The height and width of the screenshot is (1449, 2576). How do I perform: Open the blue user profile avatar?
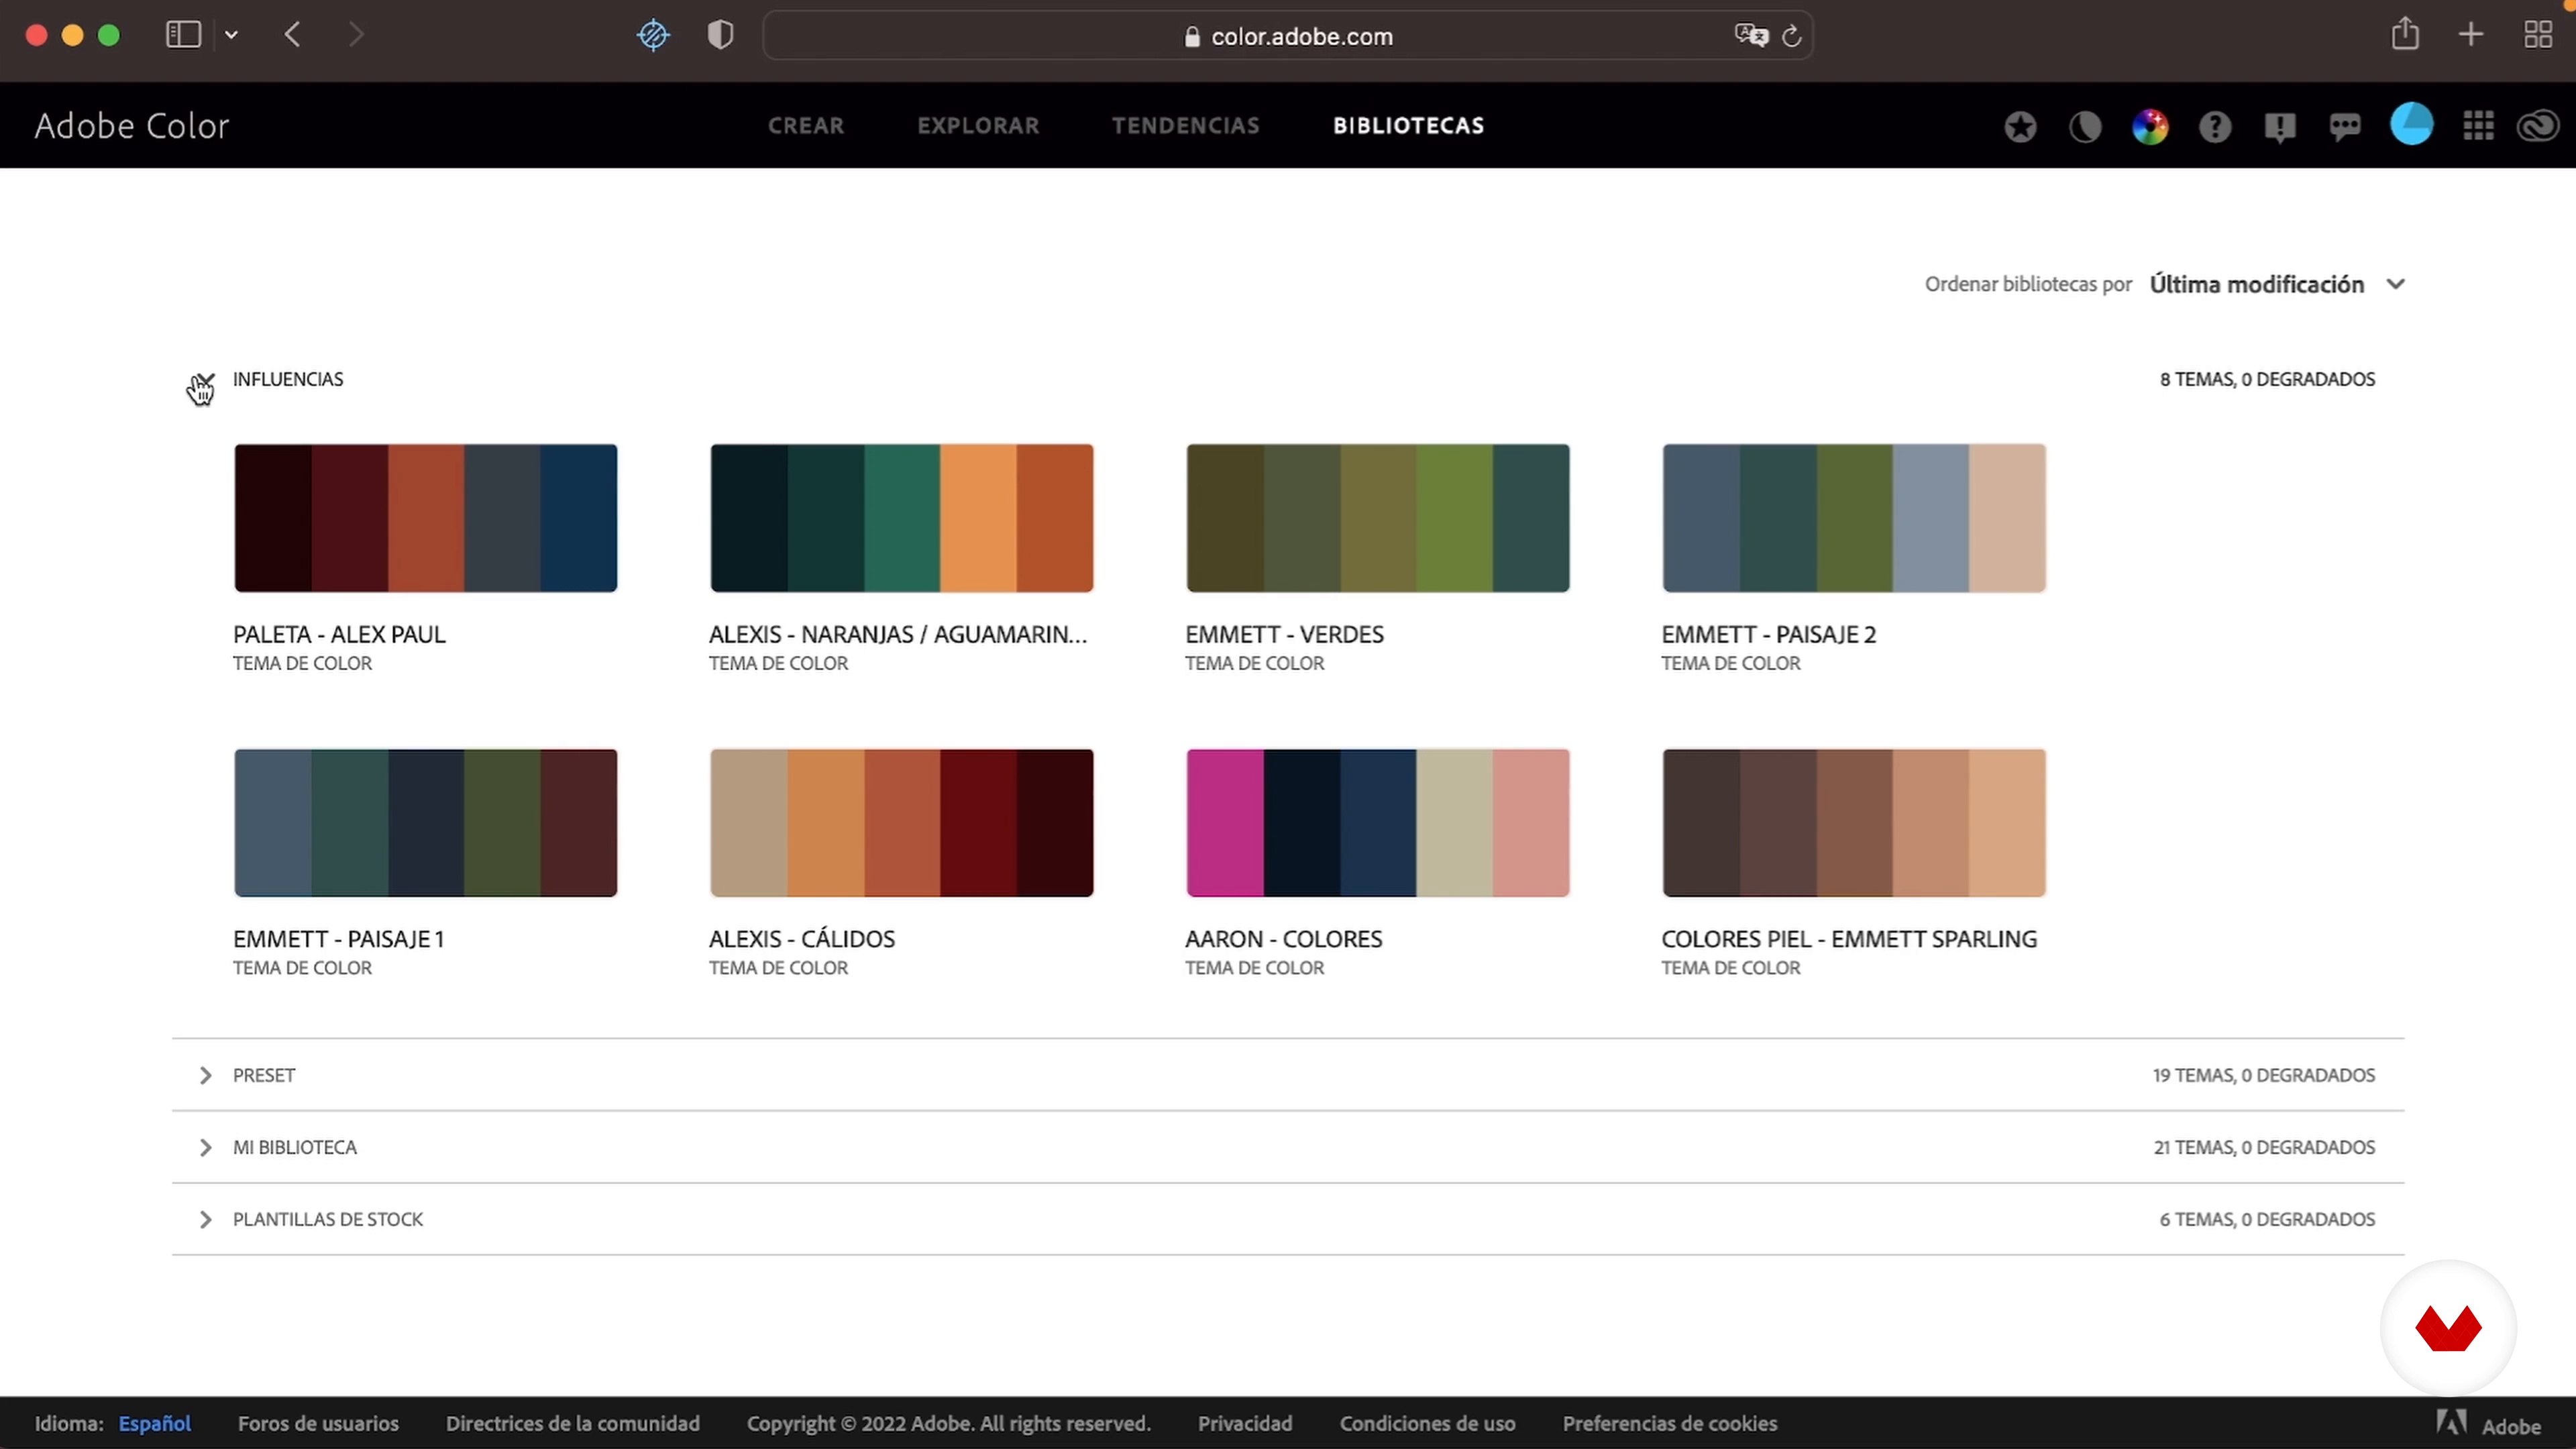pos(2412,125)
